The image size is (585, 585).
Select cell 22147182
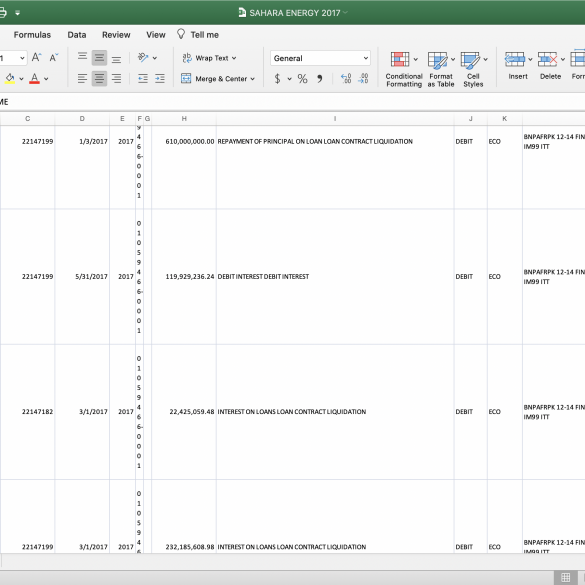tap(28, 412)
